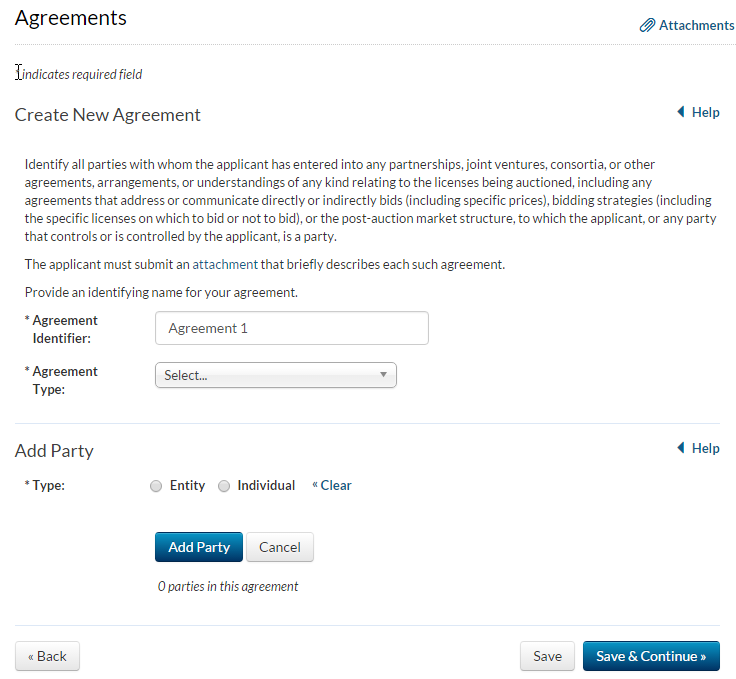
Task: Click the Save button
Action: coord(547,656)
